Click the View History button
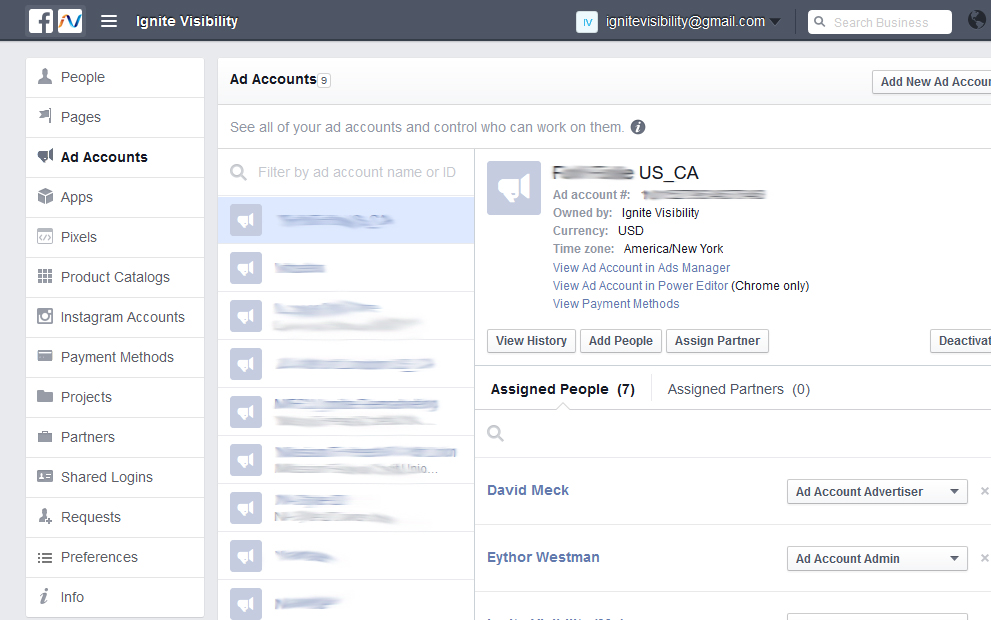Viewport: 991px width, 620px height. (531, 341)
